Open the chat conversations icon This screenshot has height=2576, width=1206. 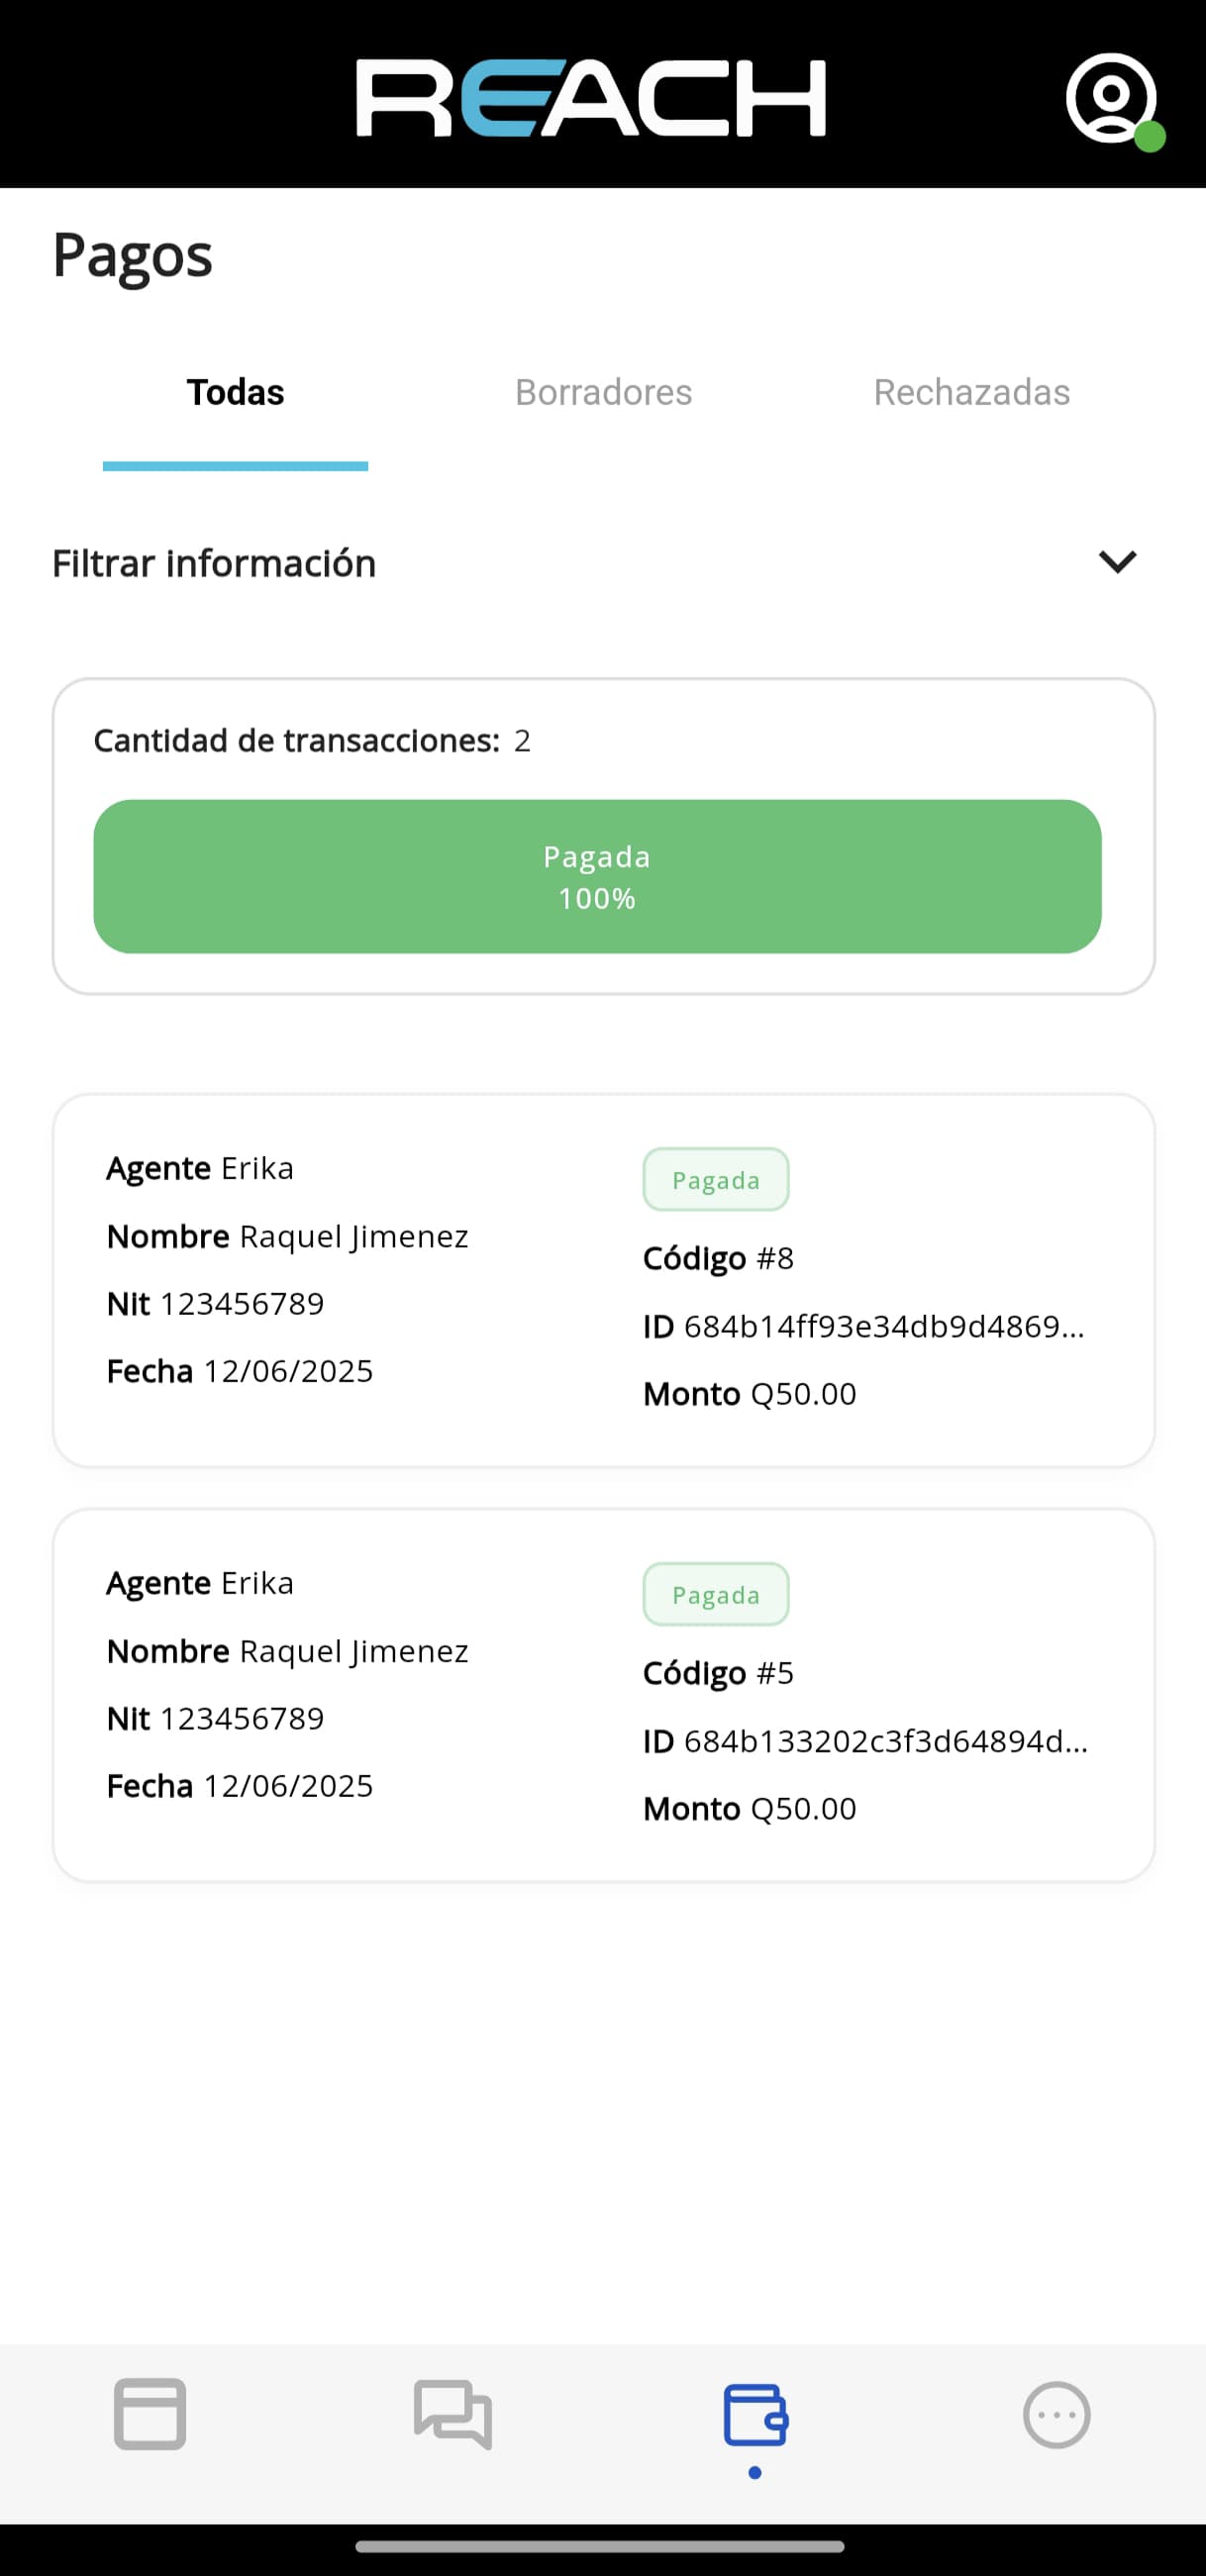pos(453,2414)
